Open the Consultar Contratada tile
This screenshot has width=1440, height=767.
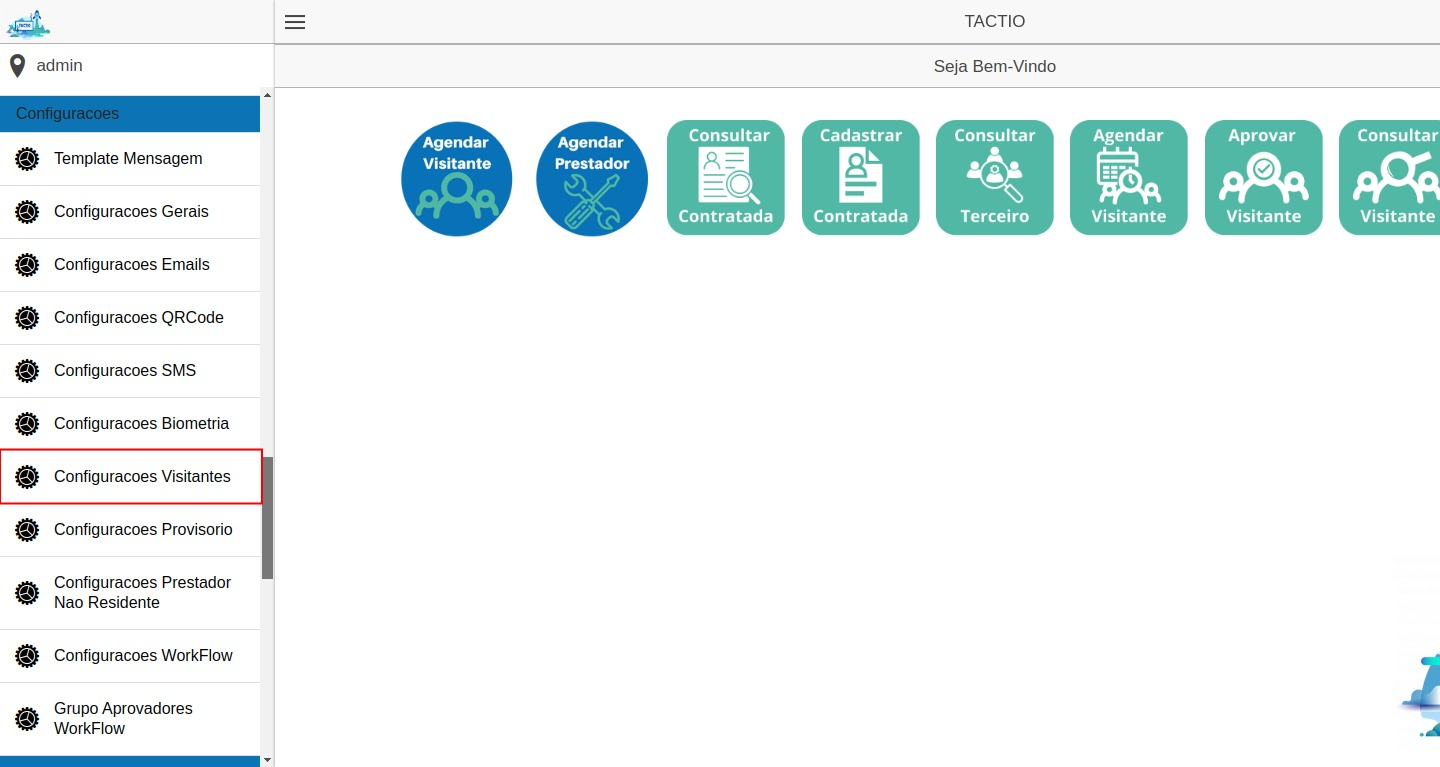click(725, 178)
